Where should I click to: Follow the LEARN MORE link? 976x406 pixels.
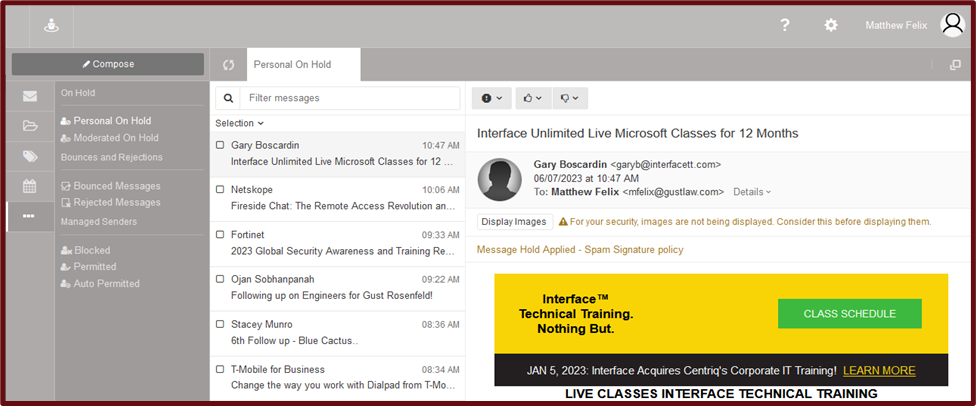879,371
